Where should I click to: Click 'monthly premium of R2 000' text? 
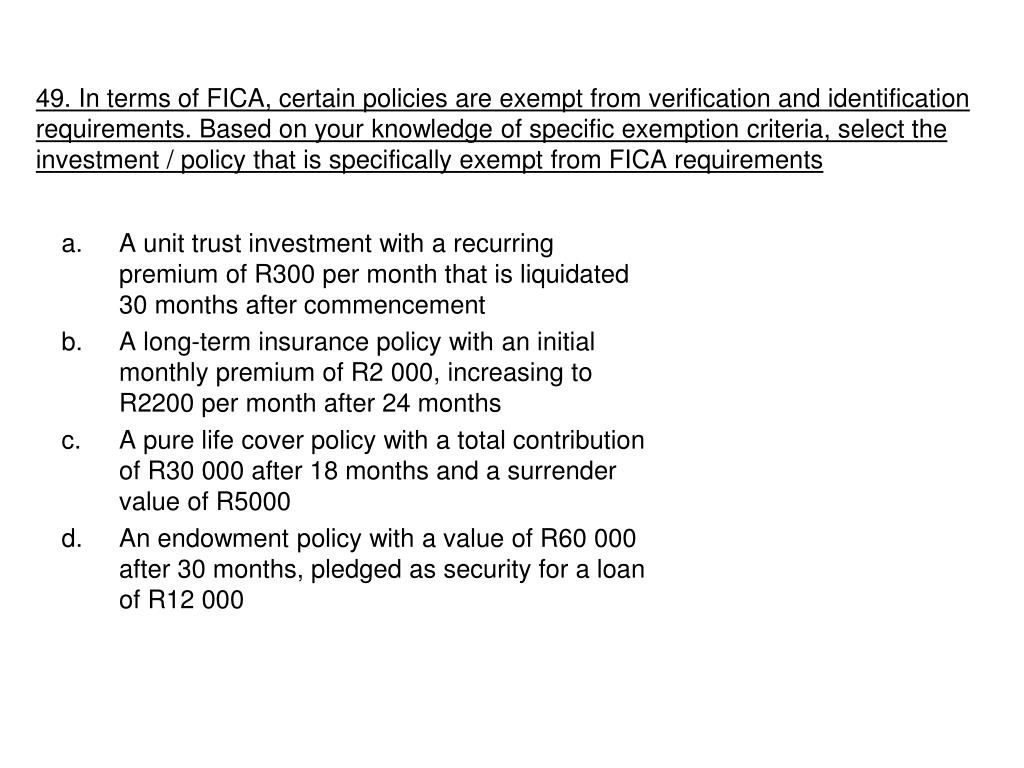276,373
